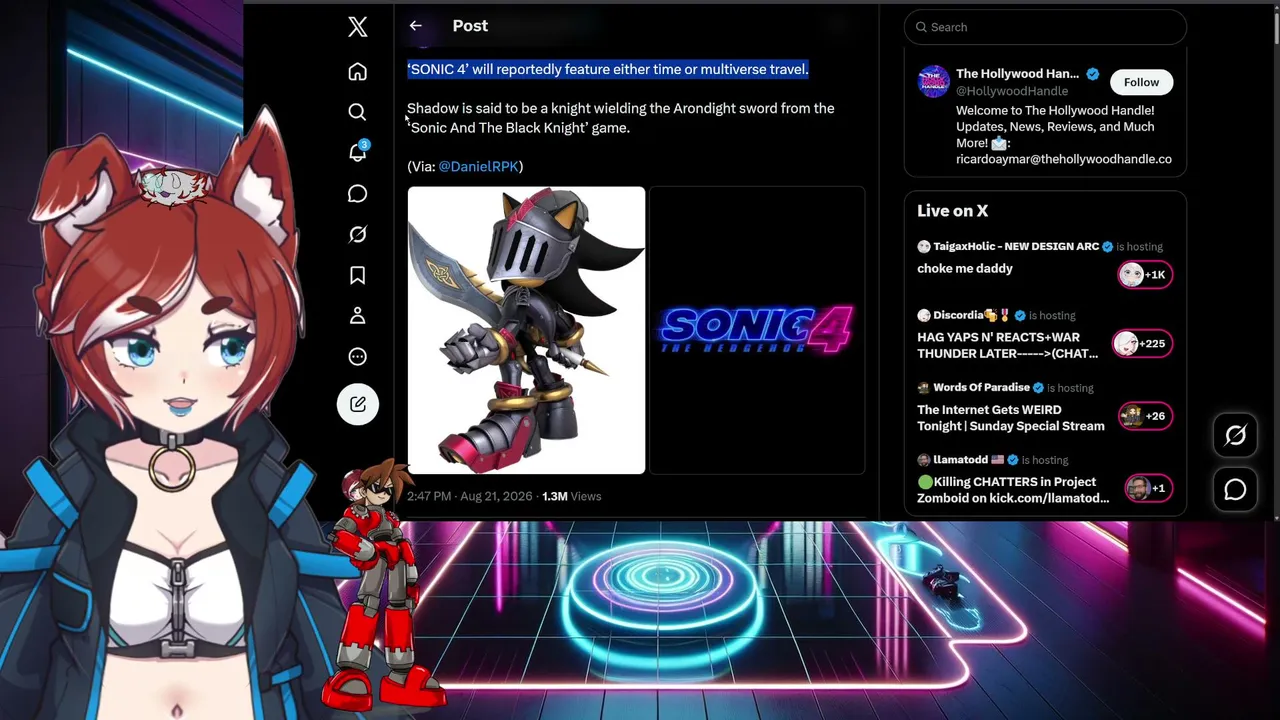This screenshot has width=1280, height=720.
Task: Click llamatodd's small host avatar
Action: (923, 460)
